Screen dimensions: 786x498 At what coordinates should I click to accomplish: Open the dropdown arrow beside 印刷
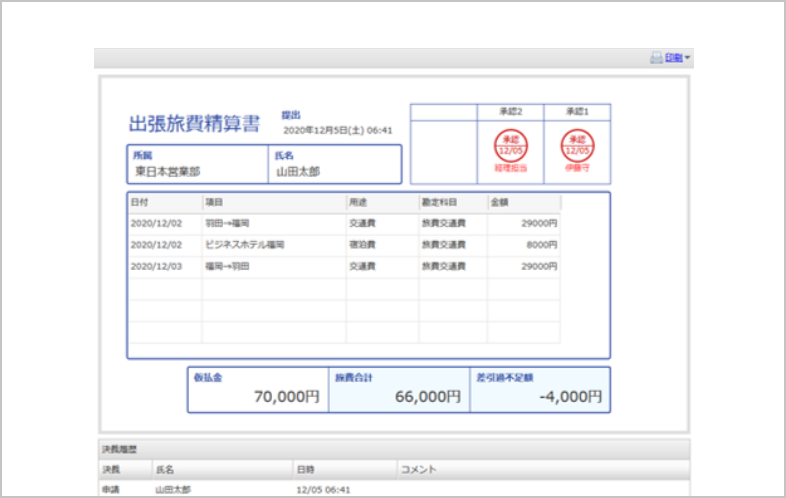point(688,58)
